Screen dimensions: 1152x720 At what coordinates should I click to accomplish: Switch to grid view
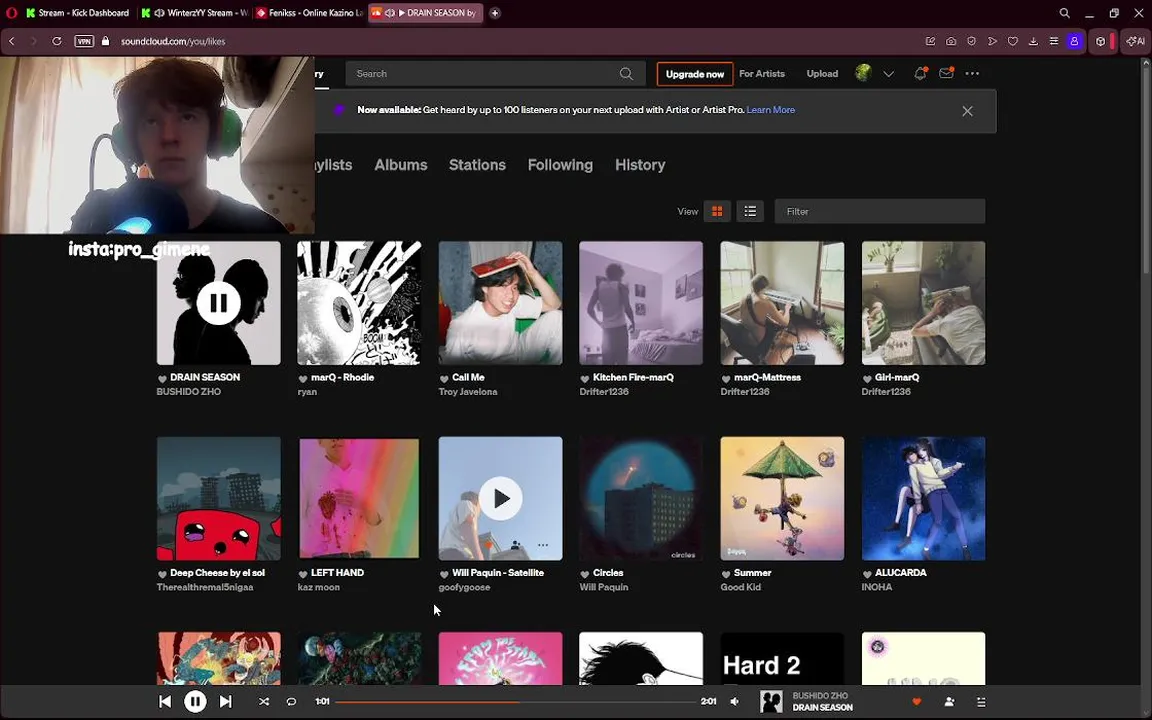click(717, 212)
